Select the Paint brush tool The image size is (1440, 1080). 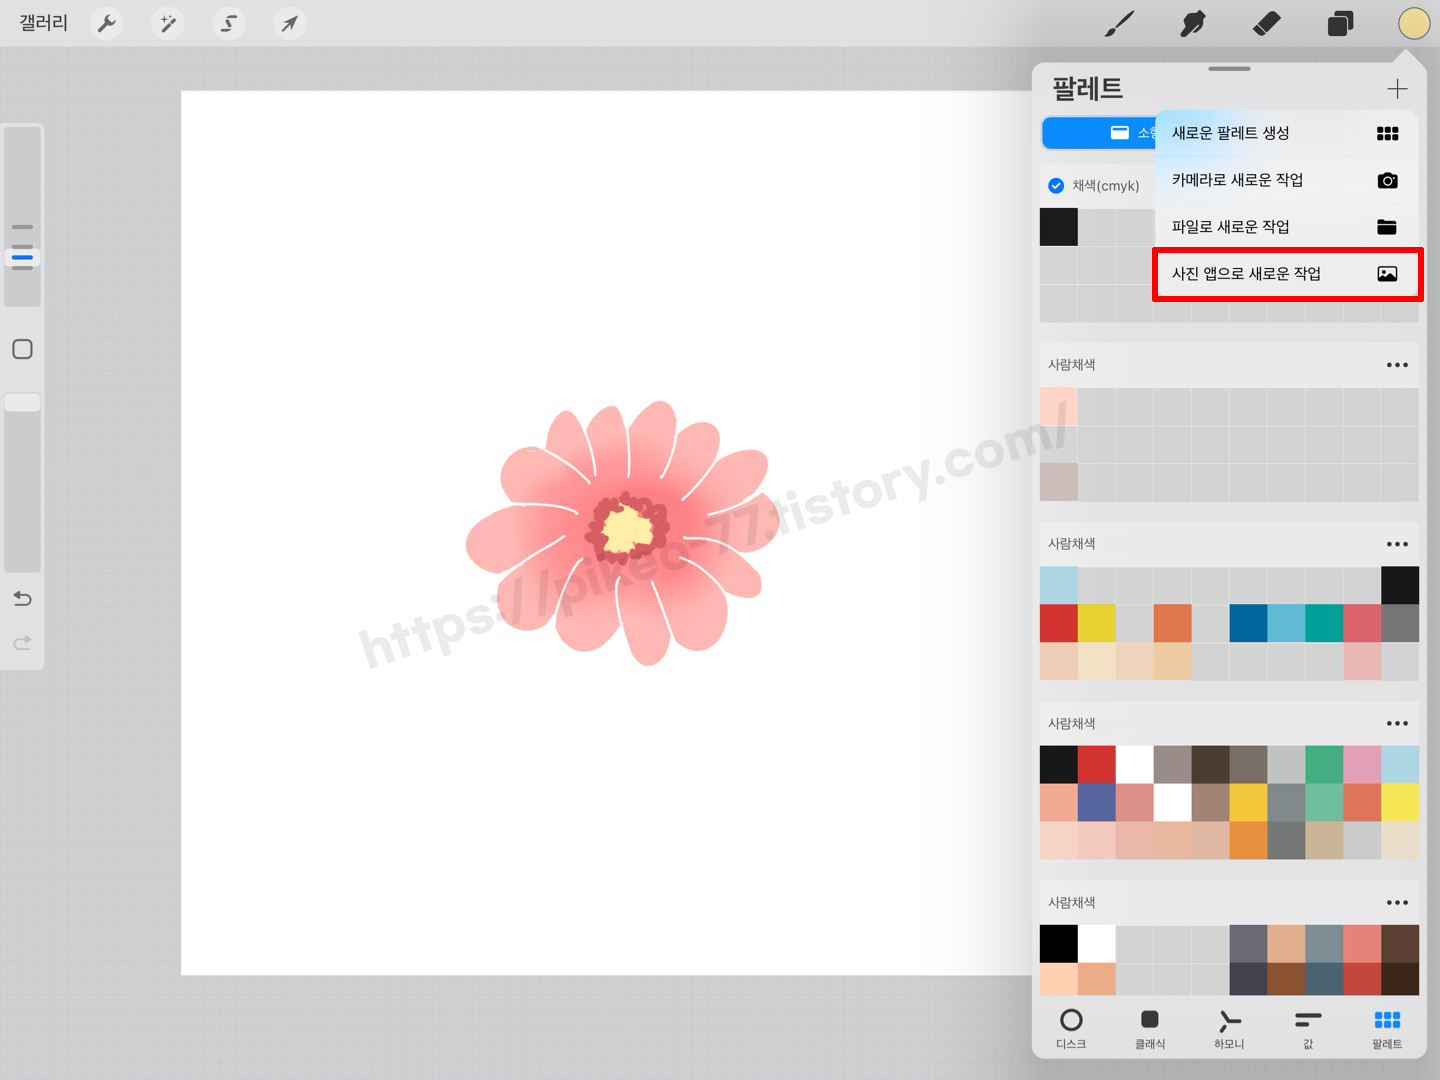1119,23
